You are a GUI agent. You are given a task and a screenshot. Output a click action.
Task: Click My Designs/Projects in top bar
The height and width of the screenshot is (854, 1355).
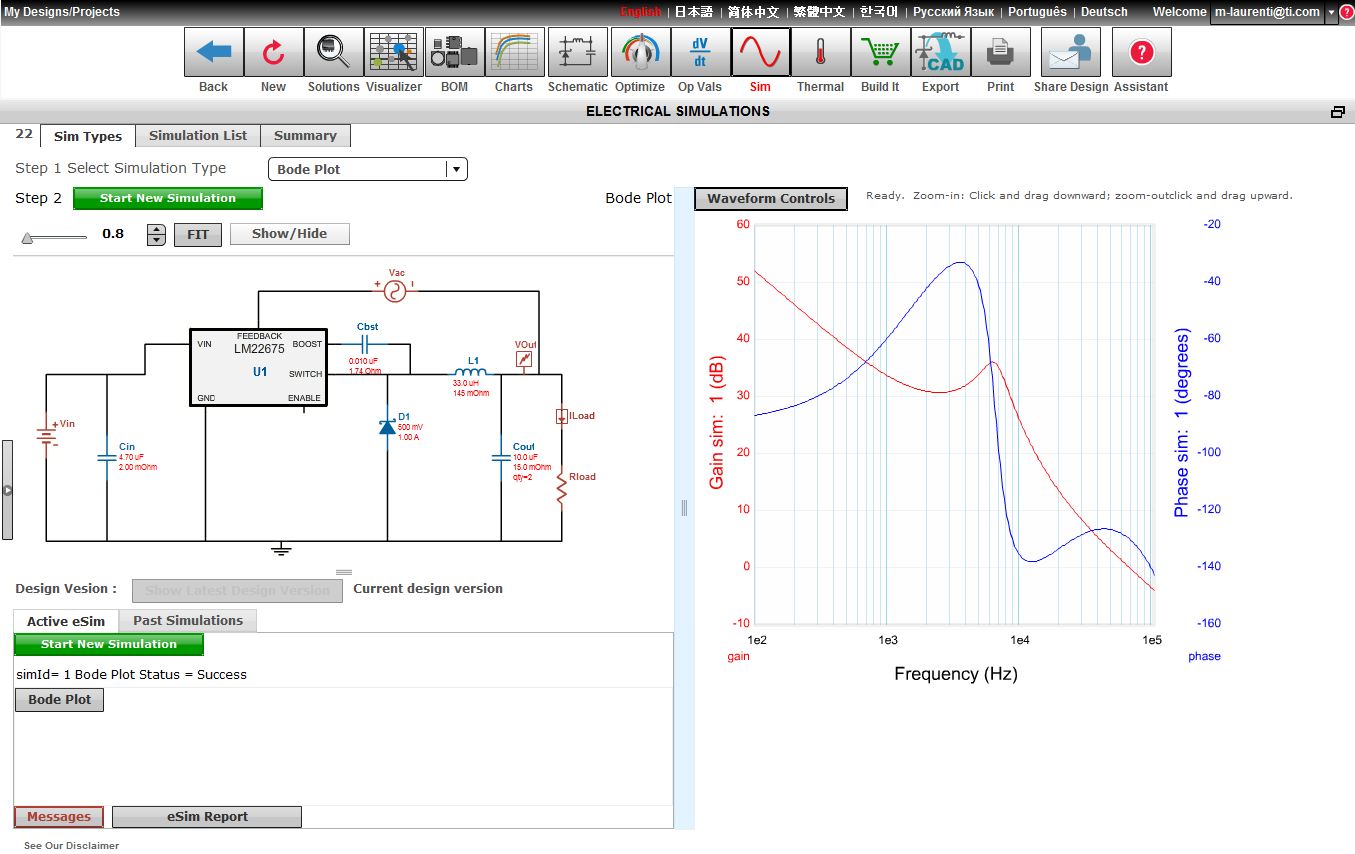[x=62, y=12]
